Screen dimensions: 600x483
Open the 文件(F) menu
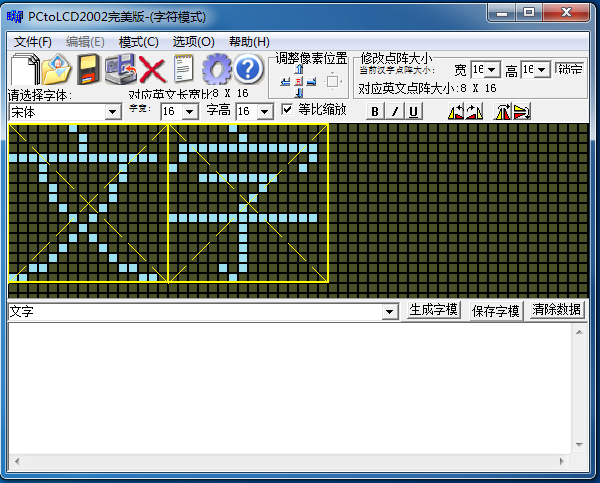[x=33, y=42]
